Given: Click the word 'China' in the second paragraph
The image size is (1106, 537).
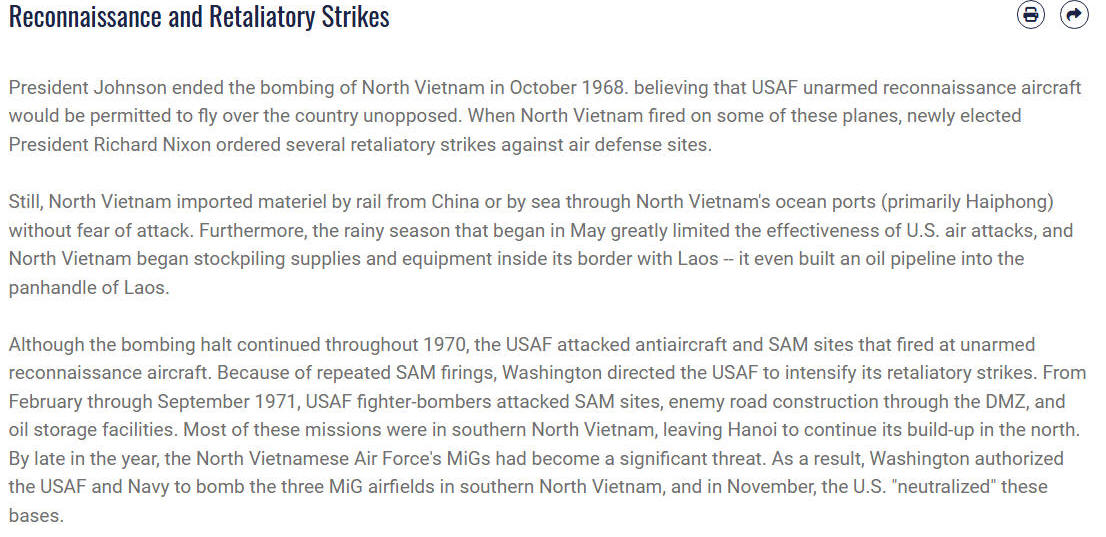Looking at the screenshot, I should click(x=456, y=202).
